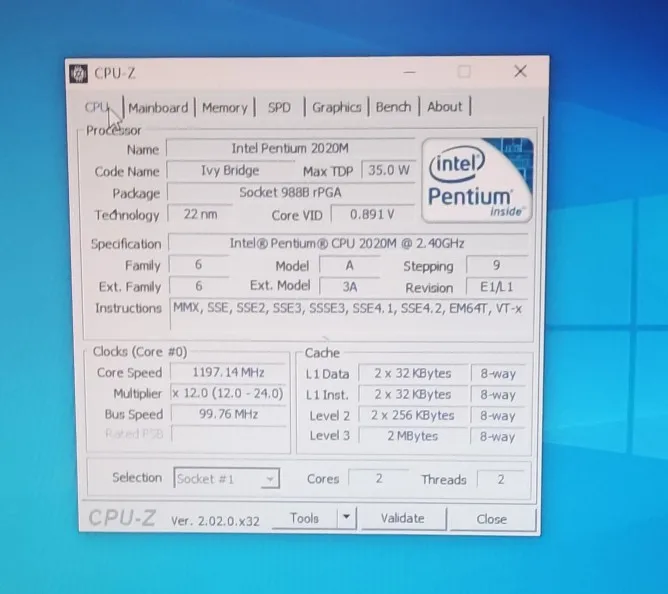Open the CPU tab
Viewport: 668px width, 594px height.
click(97, 107)
